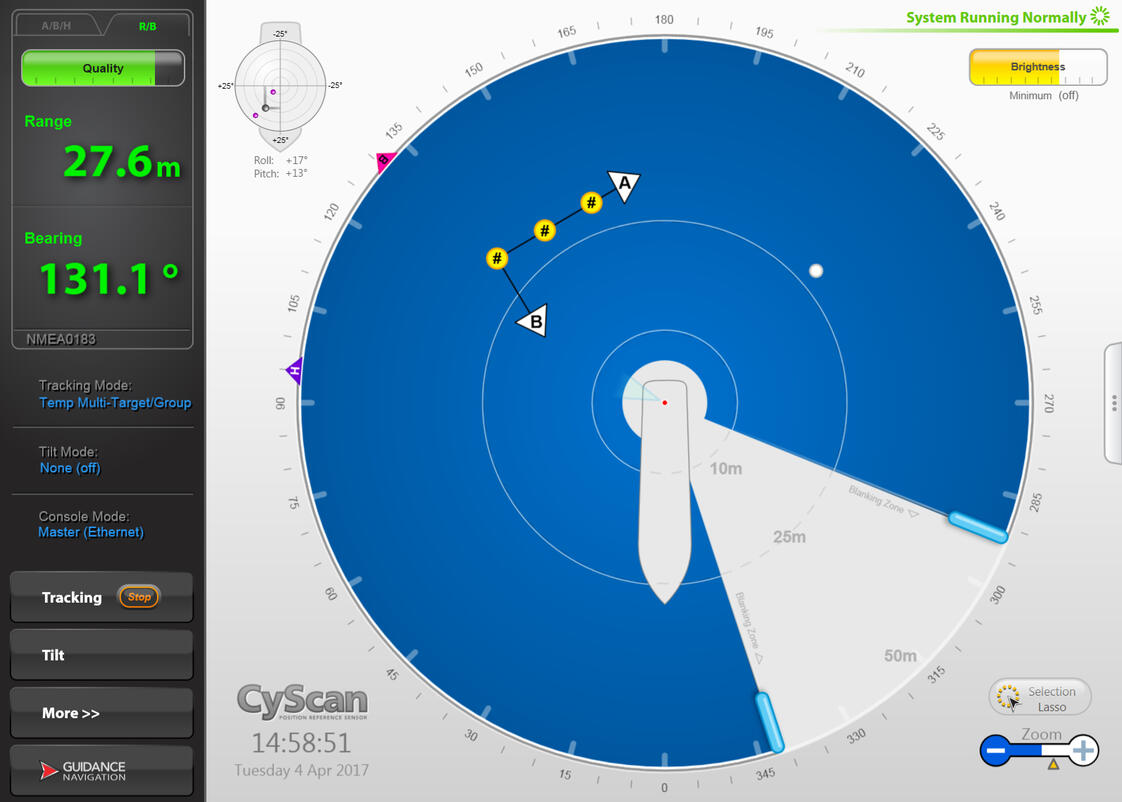This screenshot has height=802, width=1122.
Task: Change the Tilt Mode None (off) setting
Action: tap(70, 468)
